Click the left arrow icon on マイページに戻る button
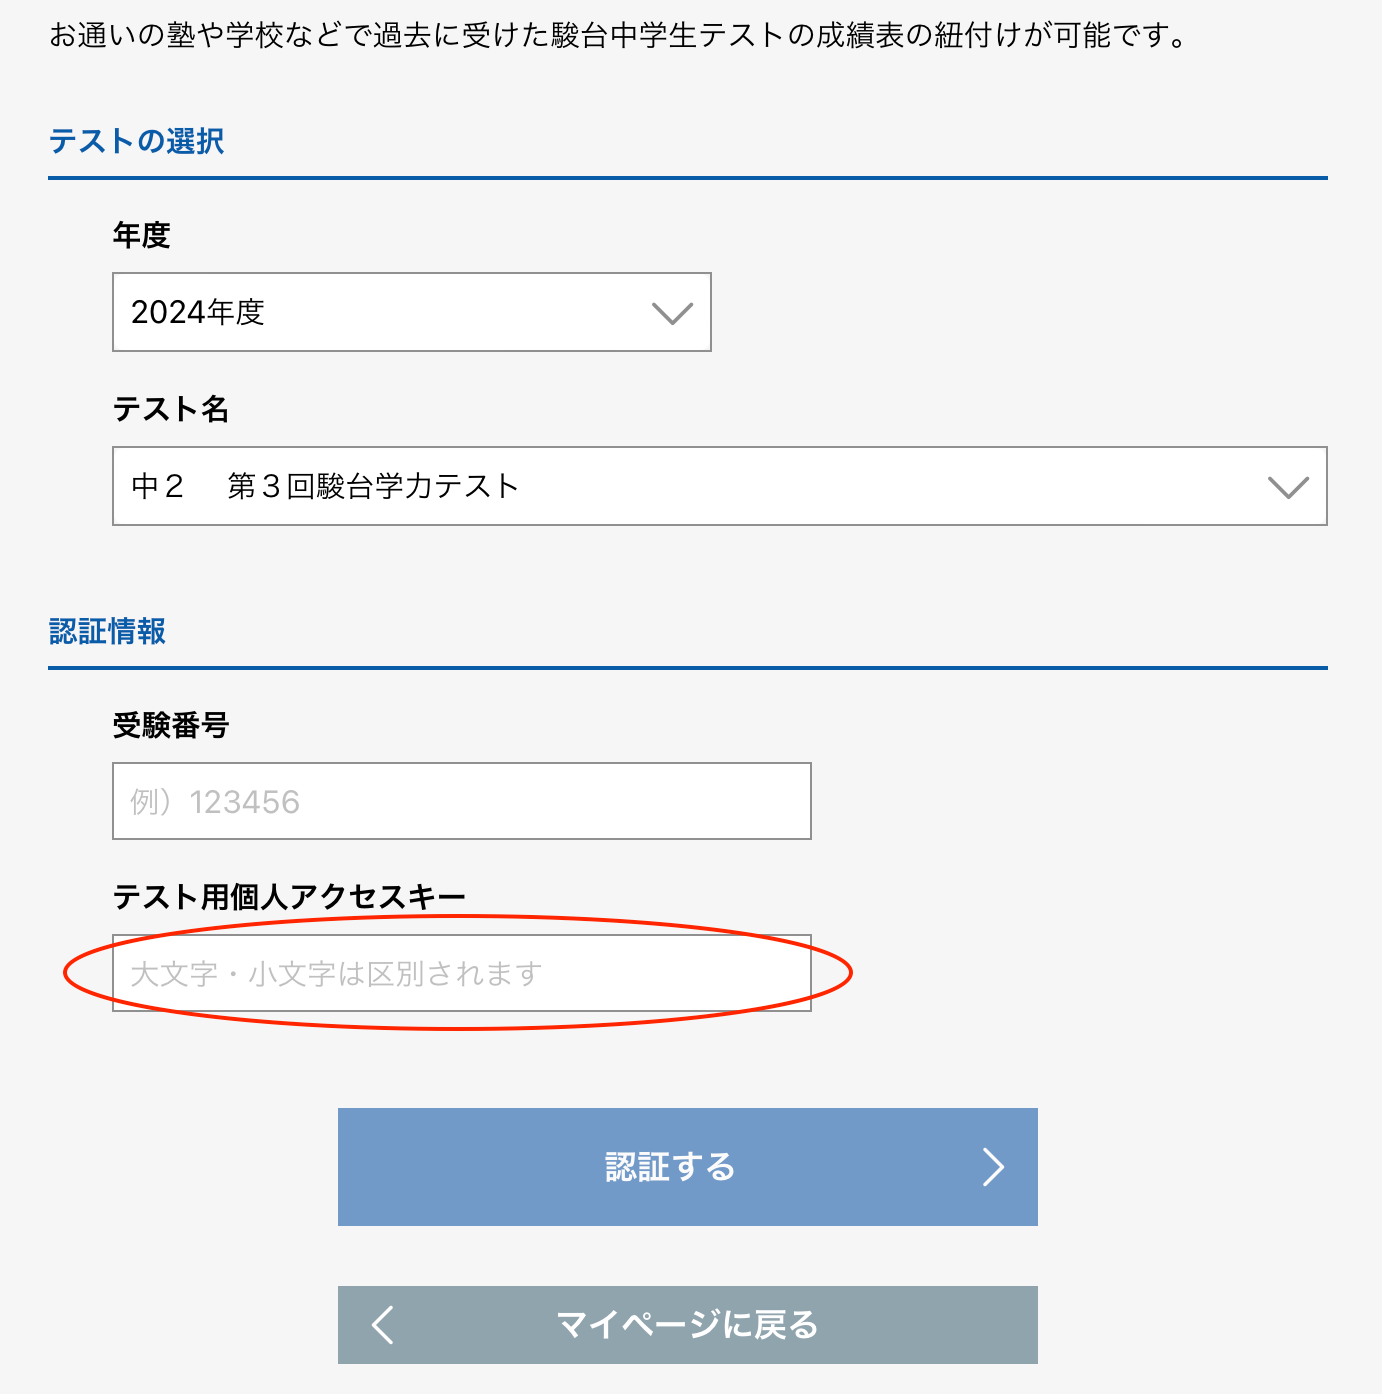The height and width of the screenshot is (1394, 1382). 382,1325
